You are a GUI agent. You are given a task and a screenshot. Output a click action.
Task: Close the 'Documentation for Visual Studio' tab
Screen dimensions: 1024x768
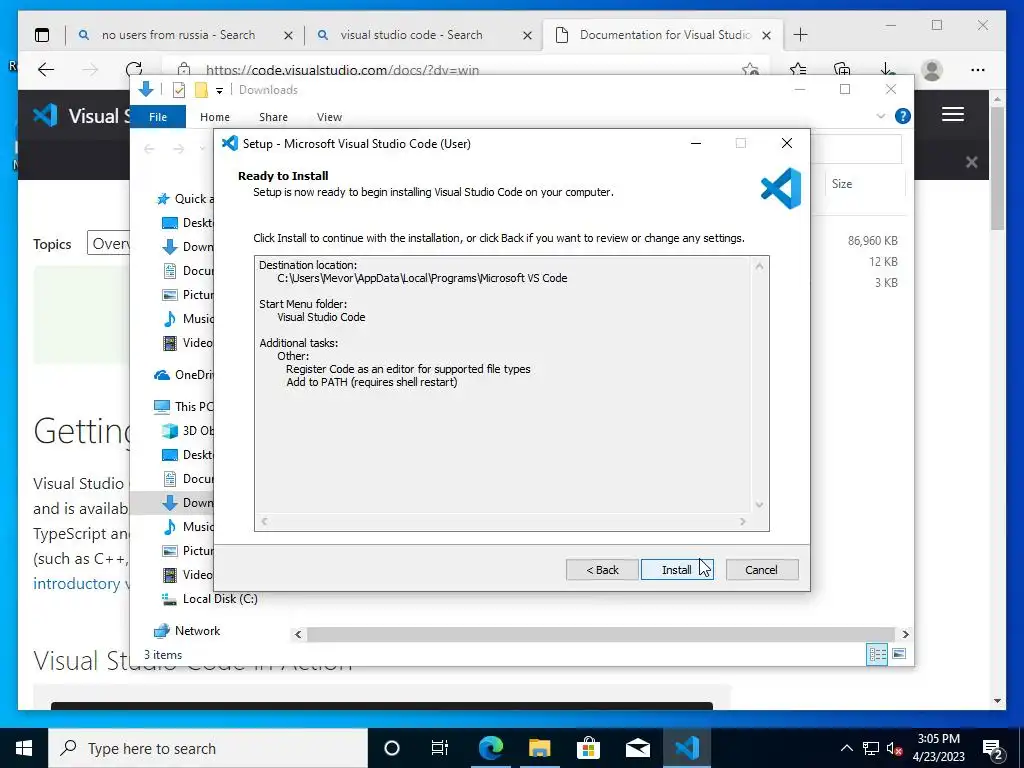(x=767, y=35)
